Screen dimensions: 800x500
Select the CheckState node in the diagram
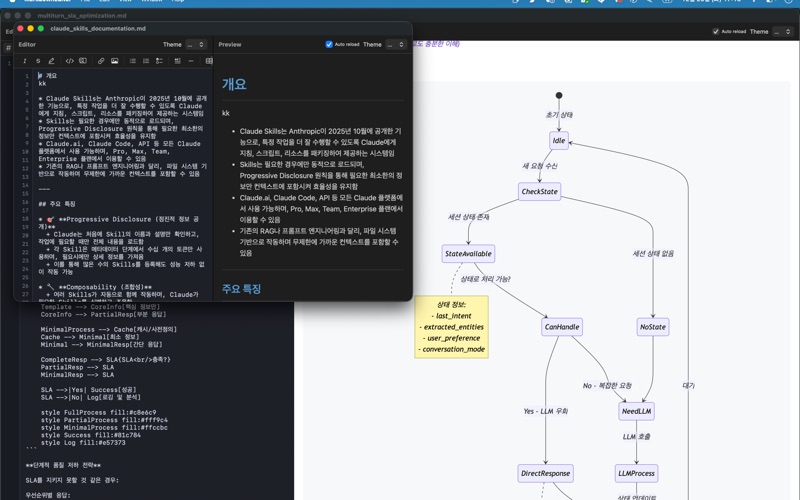pos(539,191)
